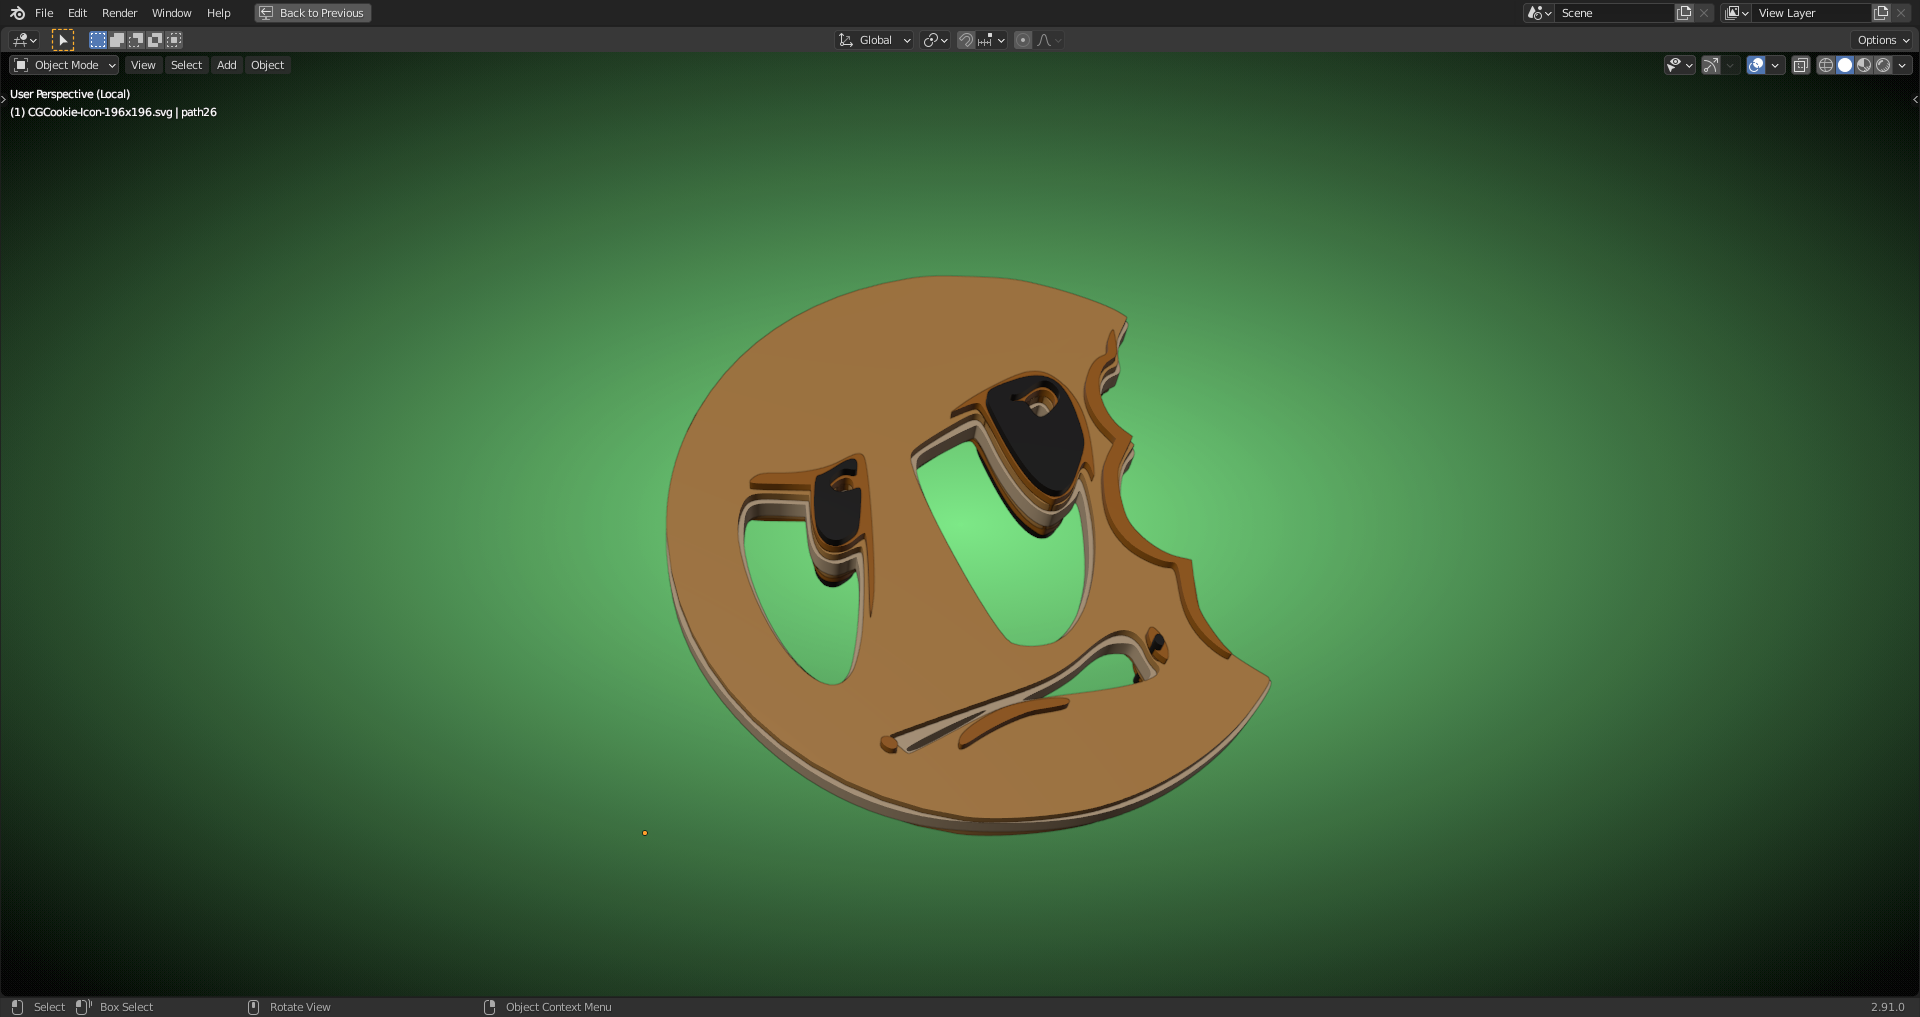
Task: Toggle X-Ray mode
Action: (x=1801, y=65)
